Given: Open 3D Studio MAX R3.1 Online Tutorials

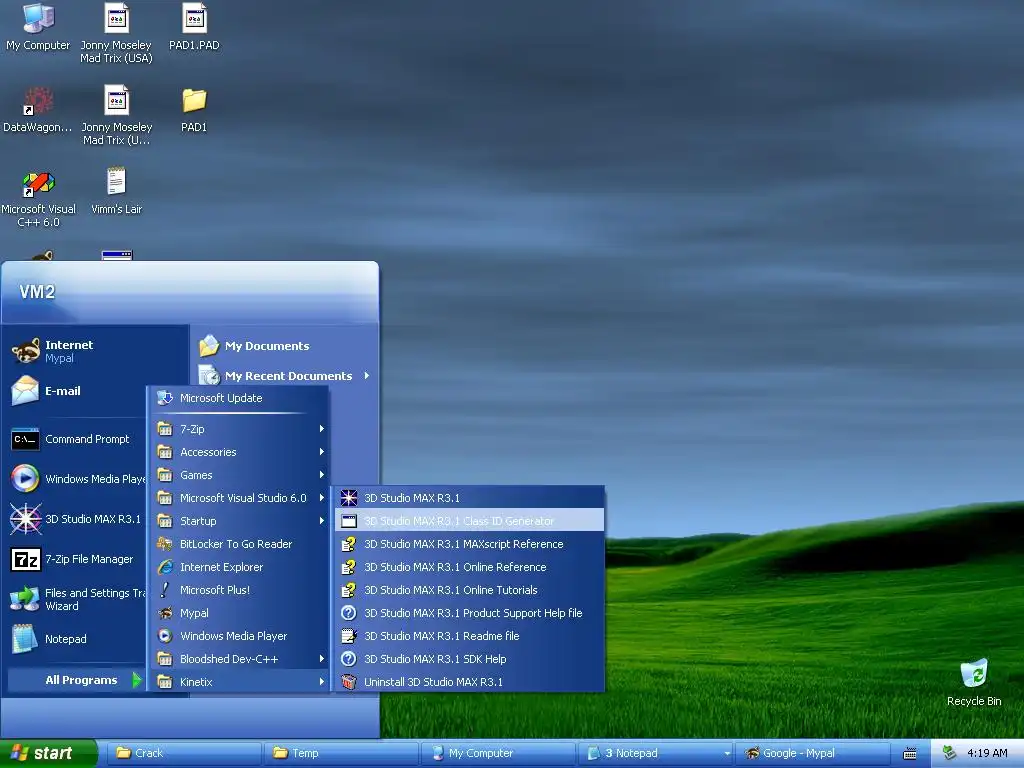Looking at the screenshot, I should [469, 590].
